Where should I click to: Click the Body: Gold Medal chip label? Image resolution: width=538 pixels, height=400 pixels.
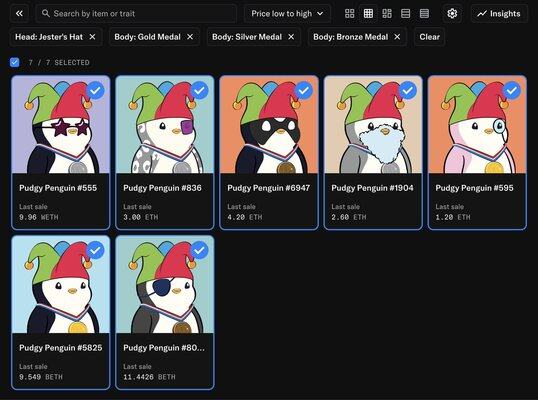pyautogui.click(x=148, y=37)
